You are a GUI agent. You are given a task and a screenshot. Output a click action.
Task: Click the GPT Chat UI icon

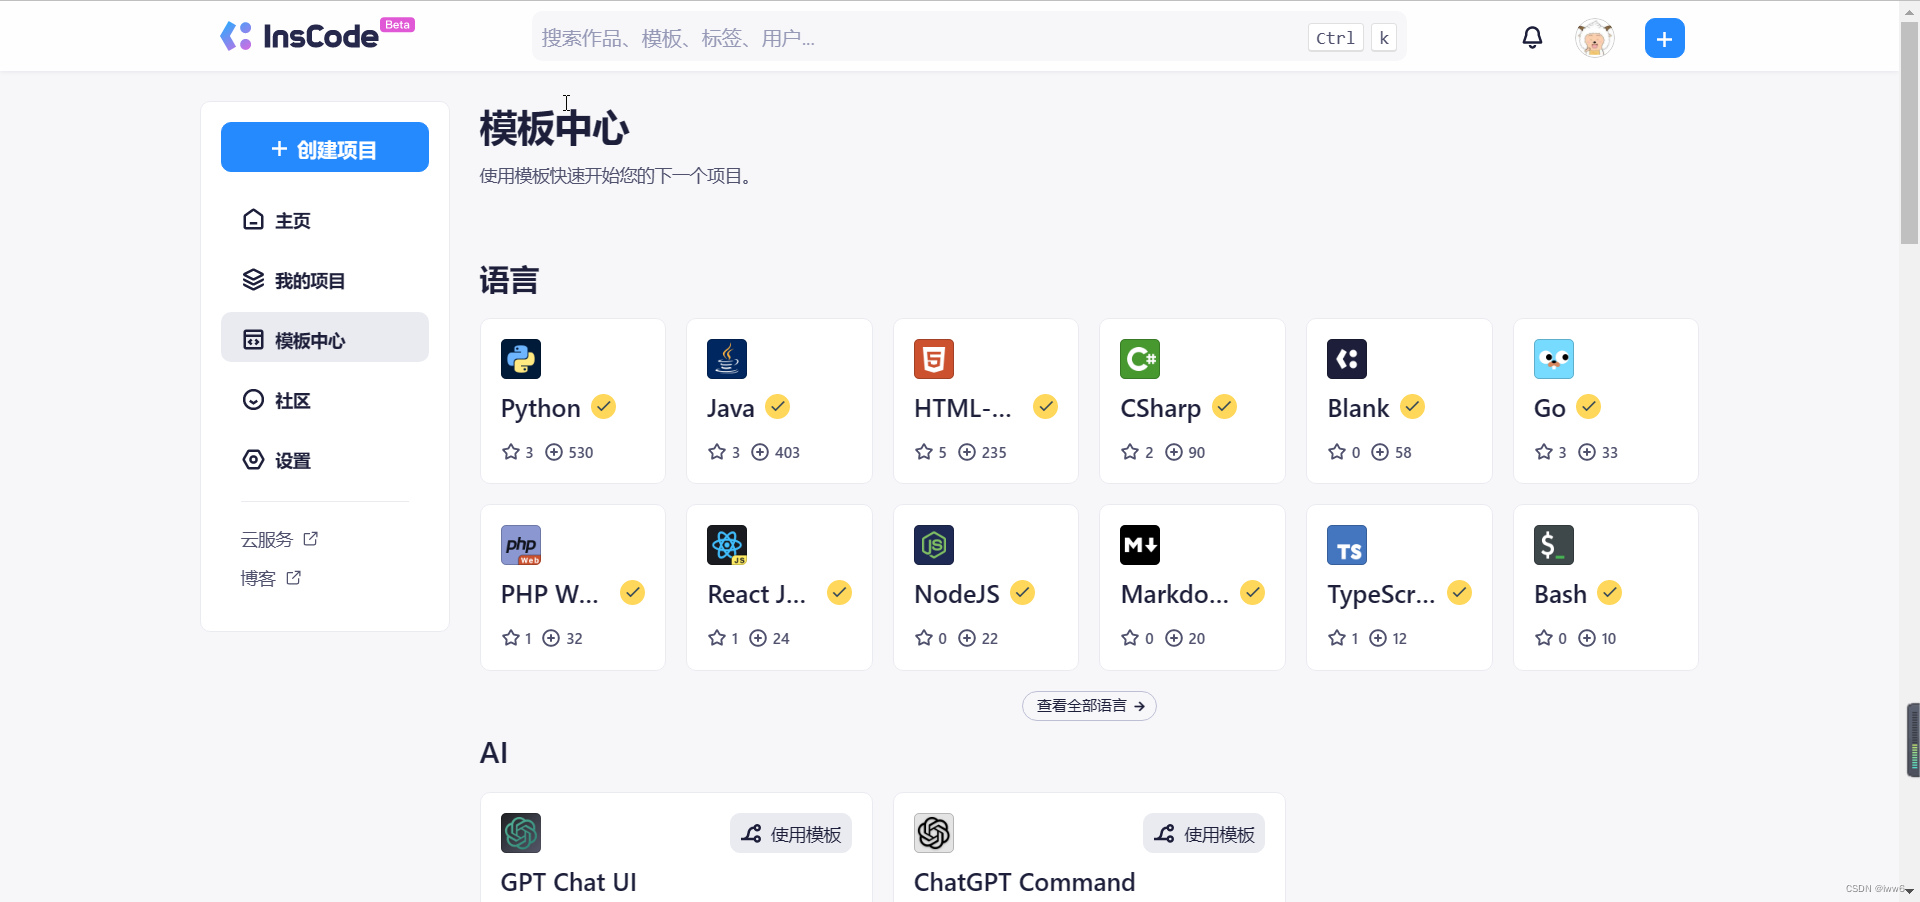point(521,833)
